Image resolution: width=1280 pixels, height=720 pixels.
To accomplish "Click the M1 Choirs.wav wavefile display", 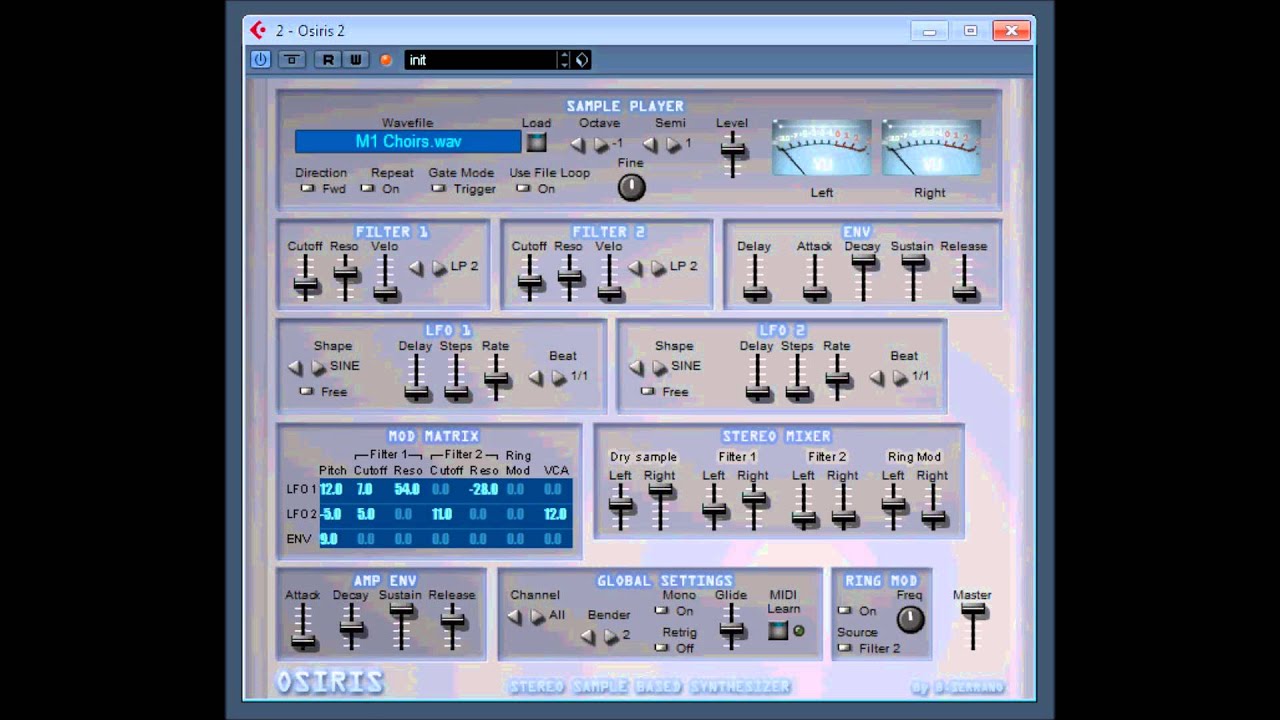I will tap(408, 142).
